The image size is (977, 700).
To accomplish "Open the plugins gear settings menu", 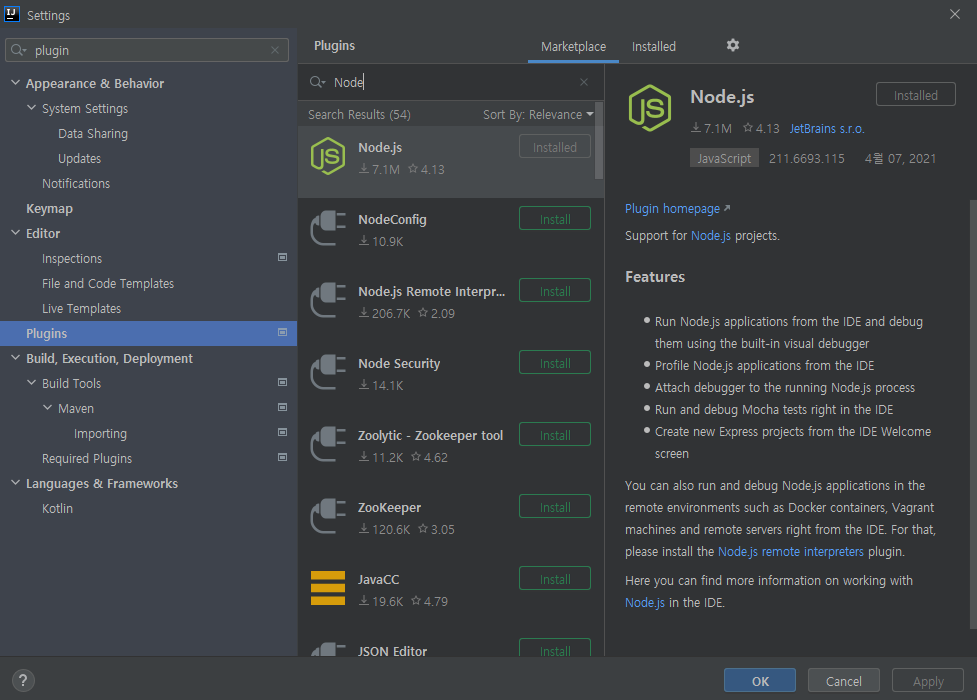I will pos(733,45).
